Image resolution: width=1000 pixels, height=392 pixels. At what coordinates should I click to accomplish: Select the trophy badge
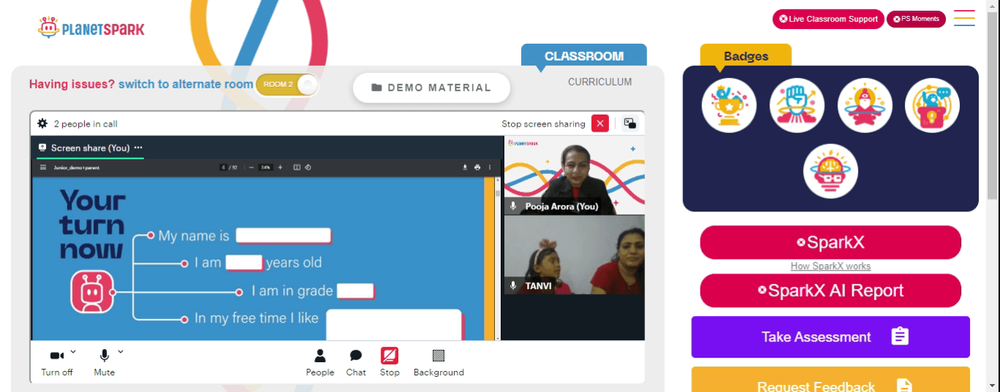729,106
